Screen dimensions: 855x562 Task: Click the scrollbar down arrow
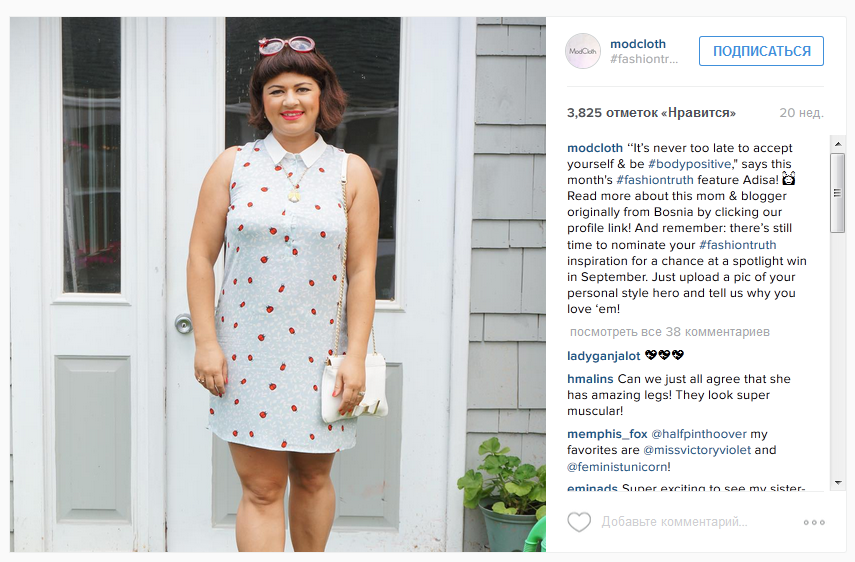[838, 483]
